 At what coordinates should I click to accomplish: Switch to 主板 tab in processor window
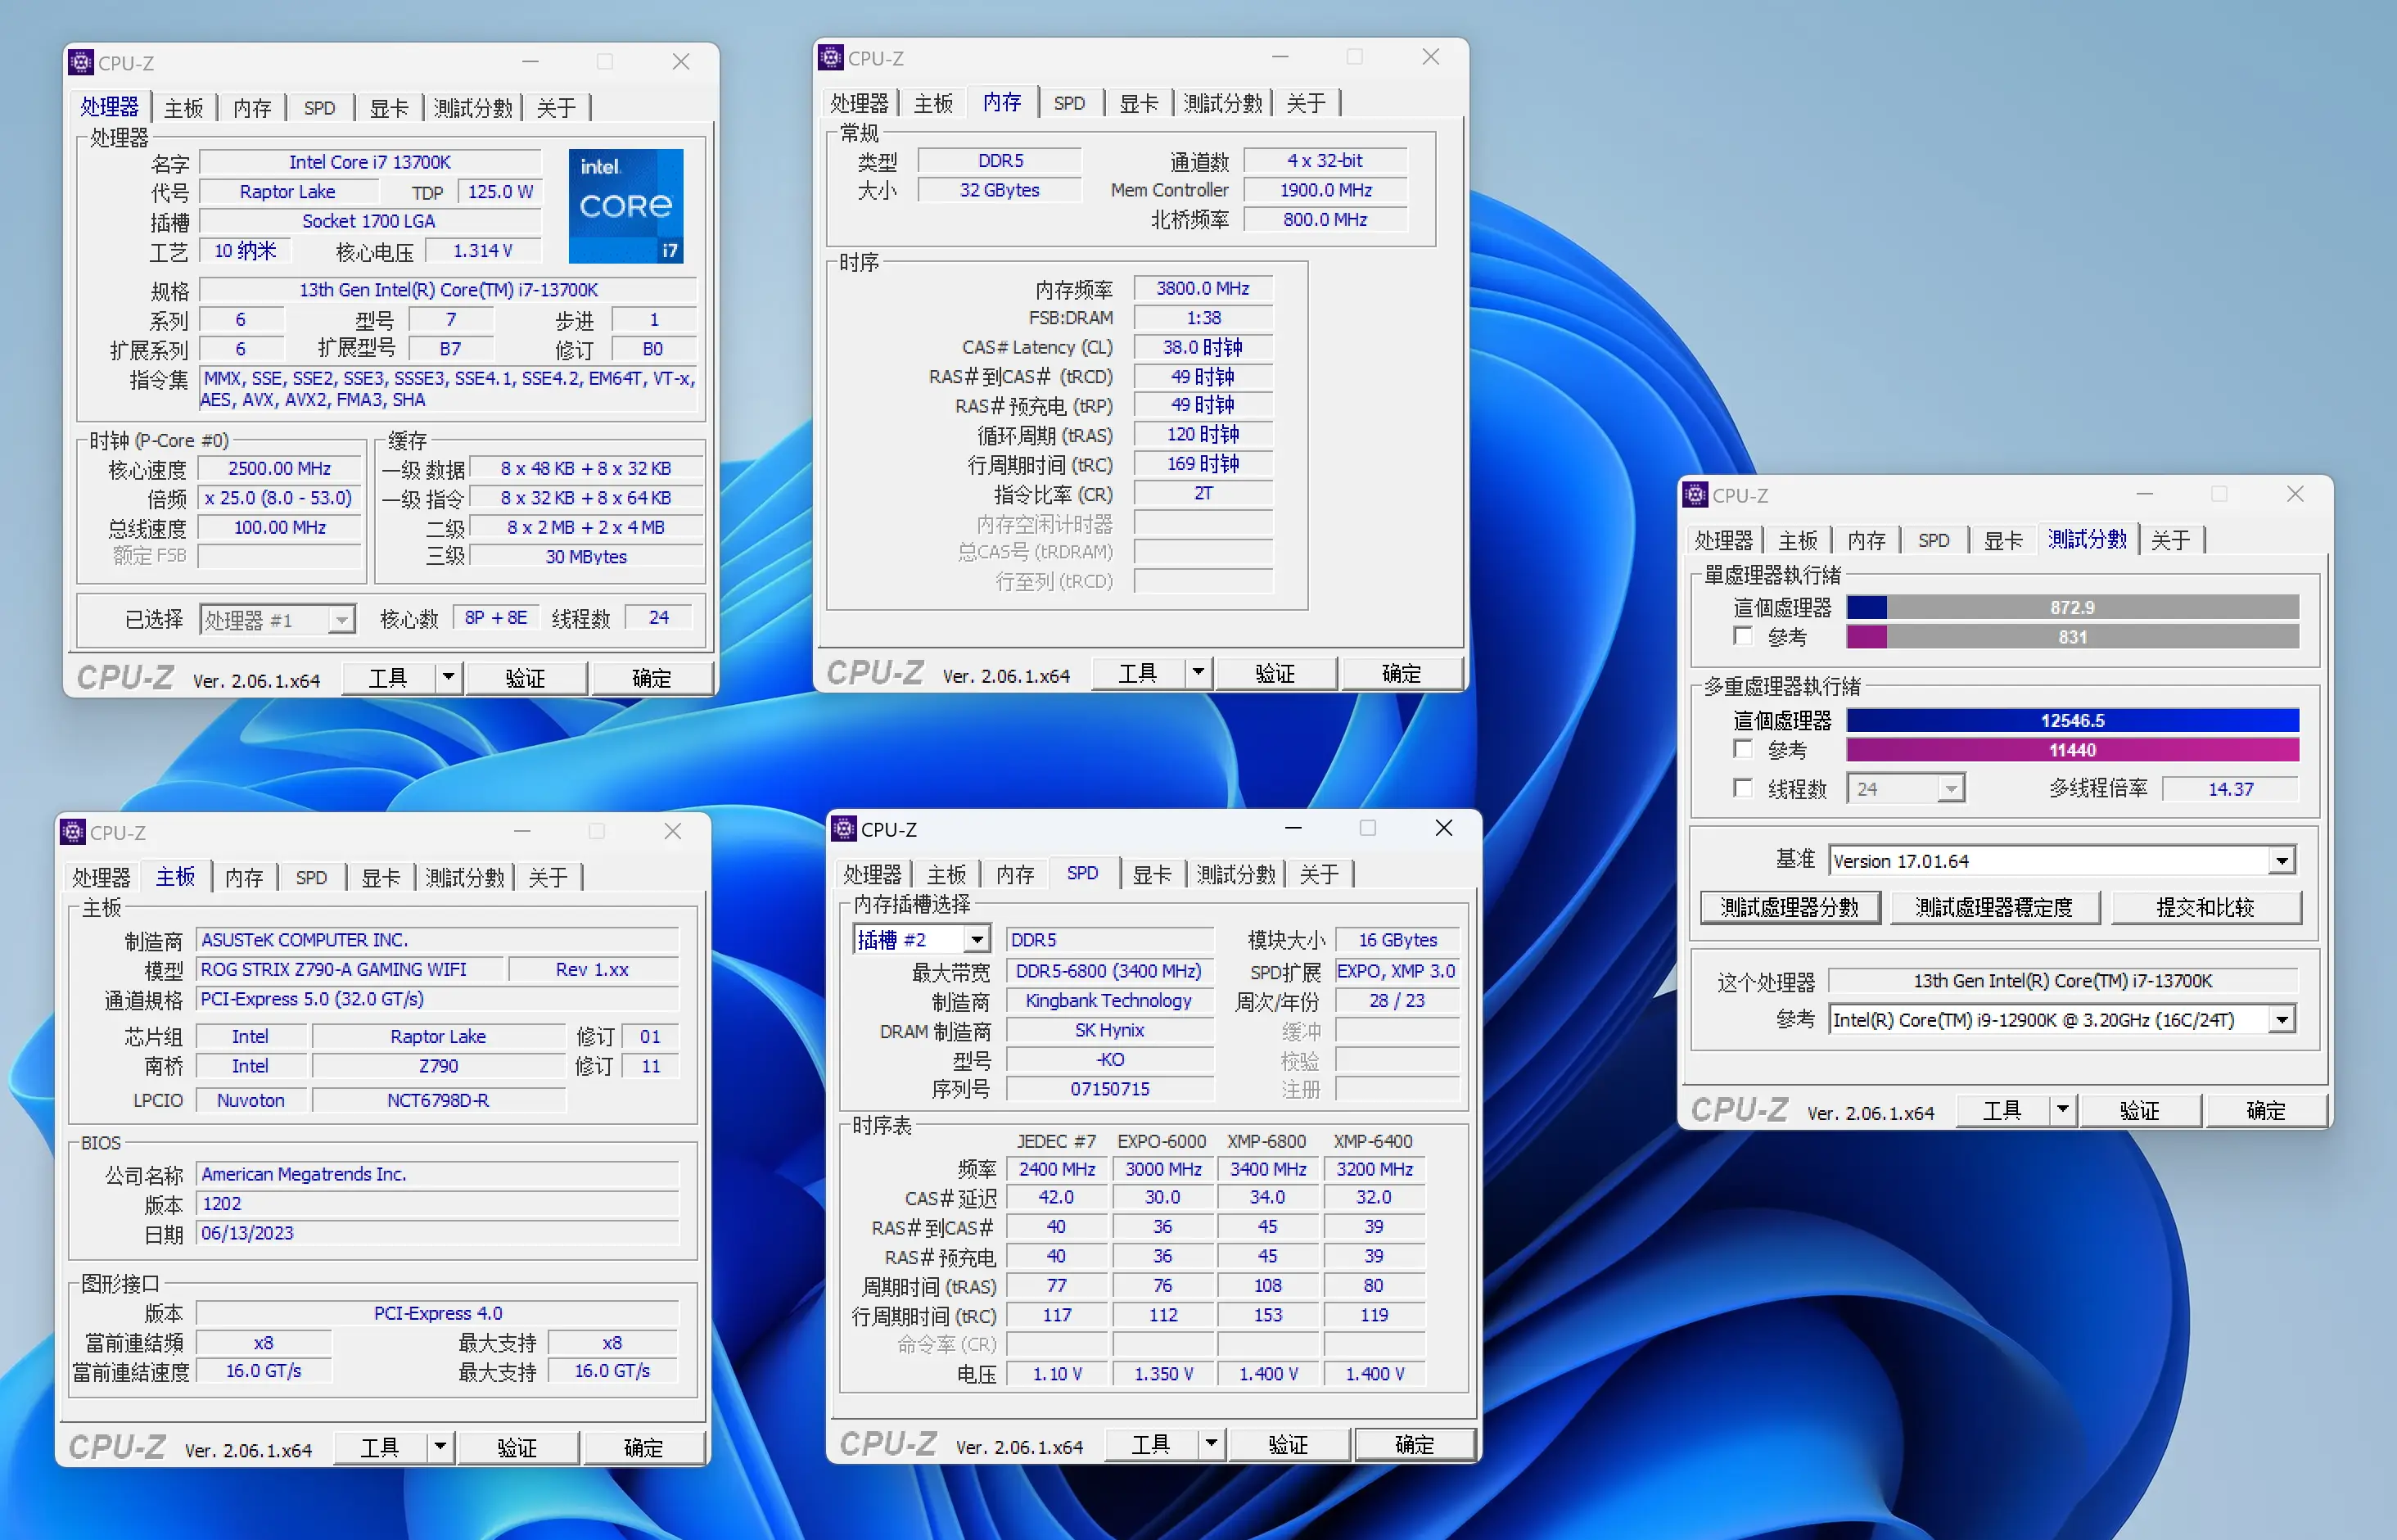(x=184, y=108)
